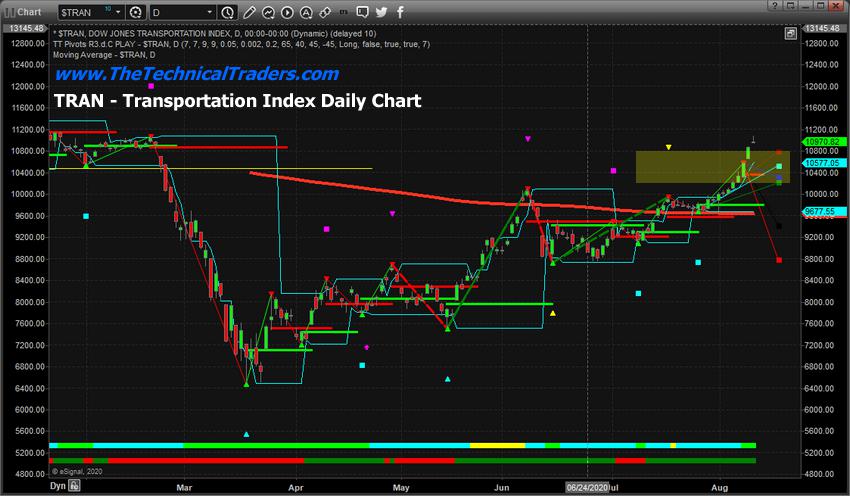Expand the D interval dropdown arrow
The width and height of the screenshot is (850, 496).
210,12
